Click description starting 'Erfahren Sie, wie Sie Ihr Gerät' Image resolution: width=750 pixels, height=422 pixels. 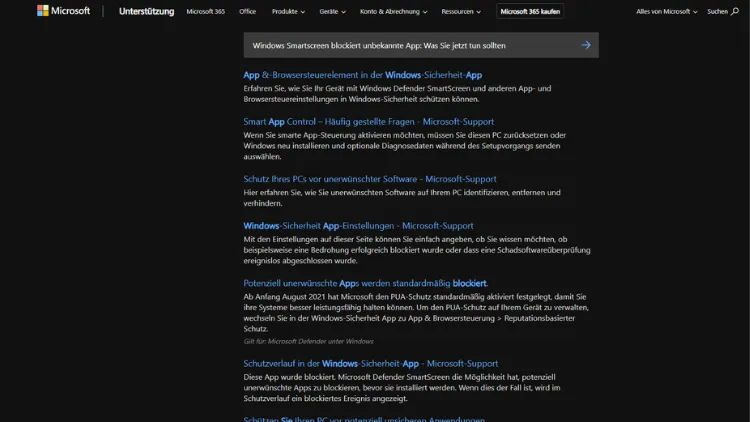pyautogui.click(x=397, y=93)
